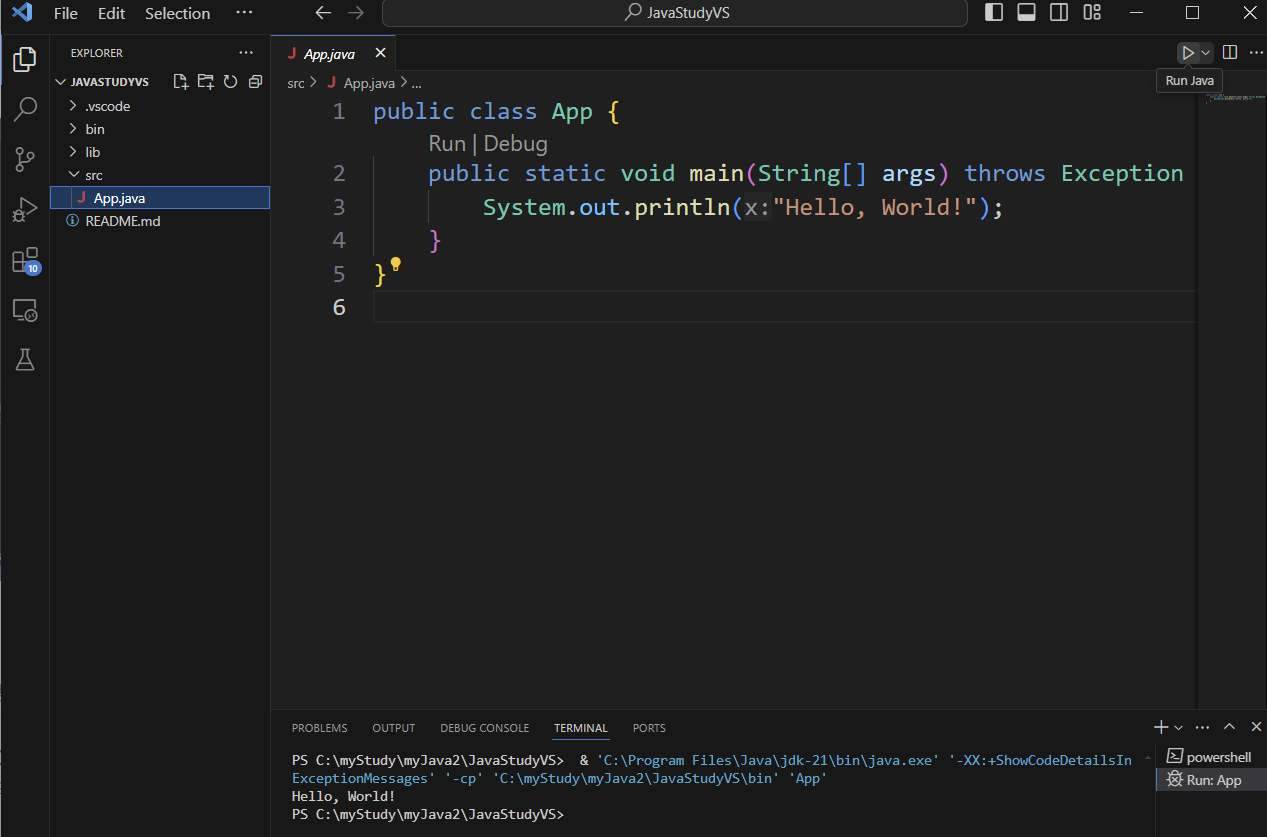
Task: Split the editor to the right
Action: 1230,53
